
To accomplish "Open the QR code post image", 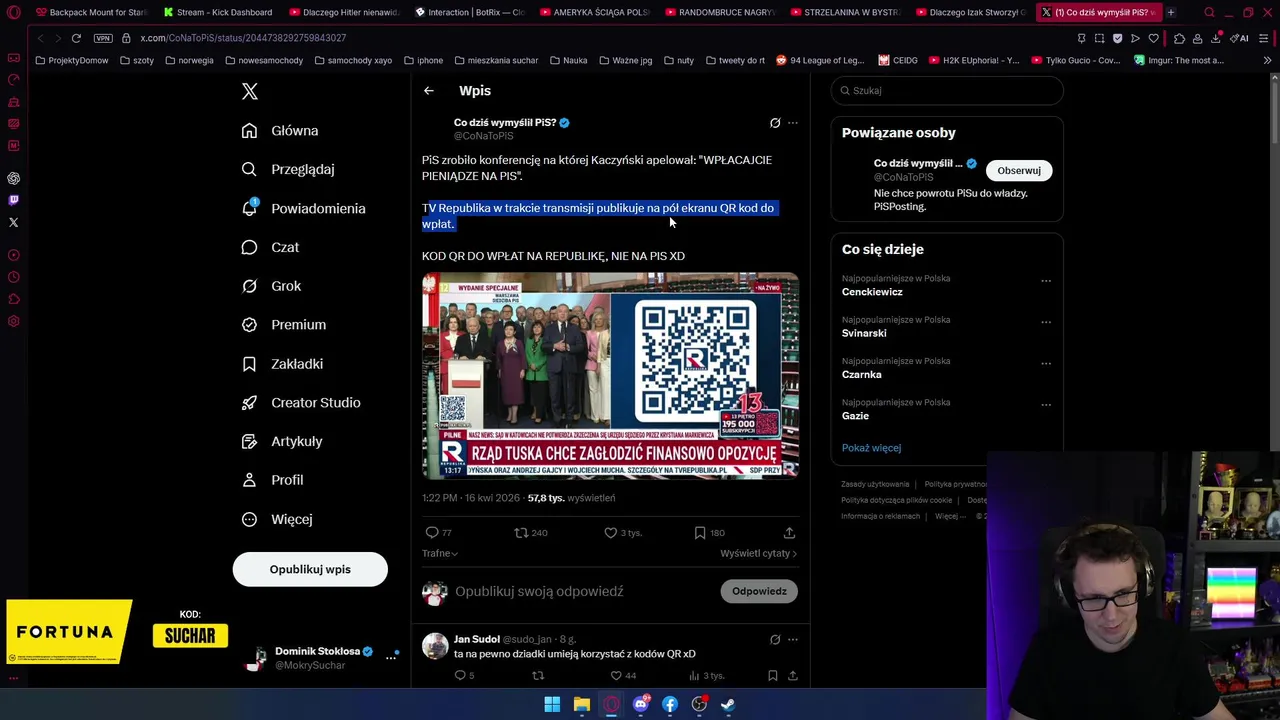I will [x=610, y=376].
